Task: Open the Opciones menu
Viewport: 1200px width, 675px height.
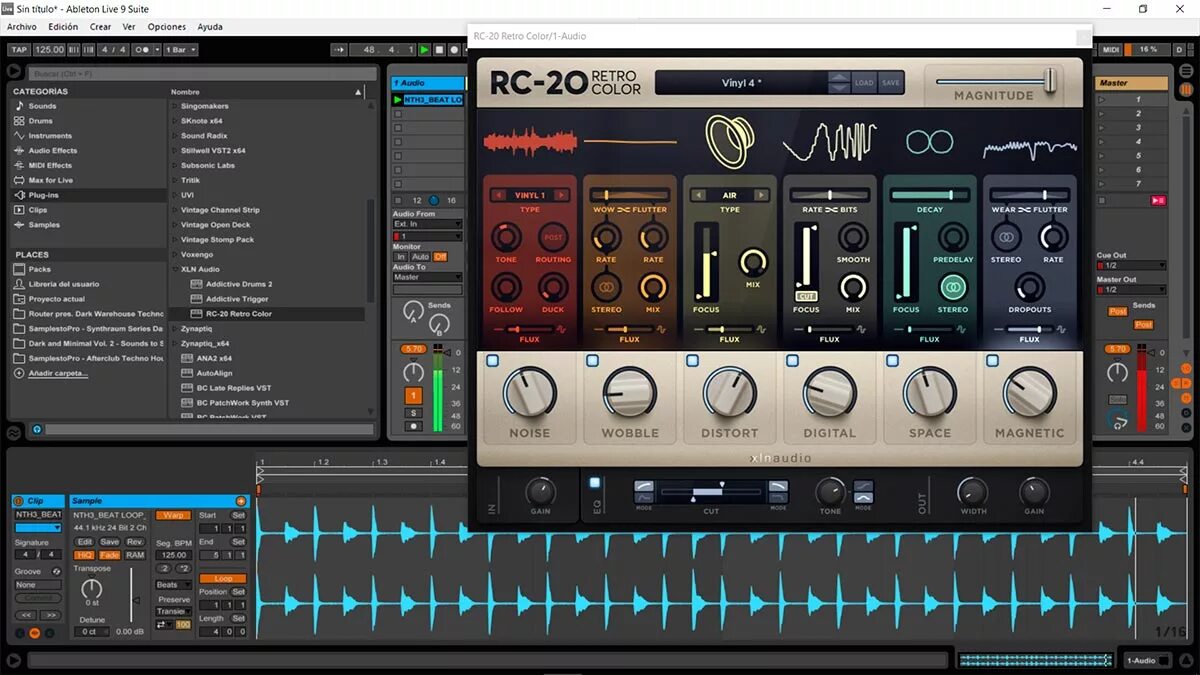Action: [167, 27]
